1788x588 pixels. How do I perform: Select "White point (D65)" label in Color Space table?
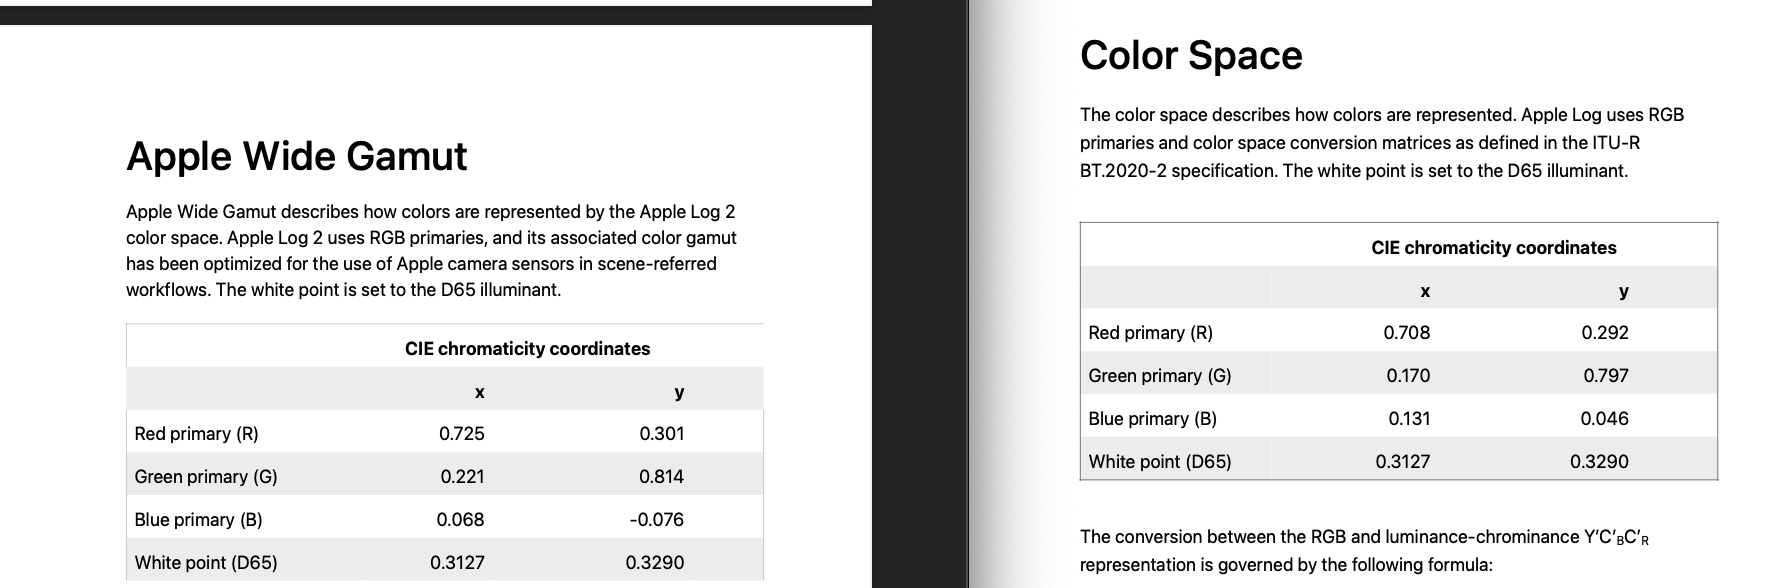coord(1159,462)
